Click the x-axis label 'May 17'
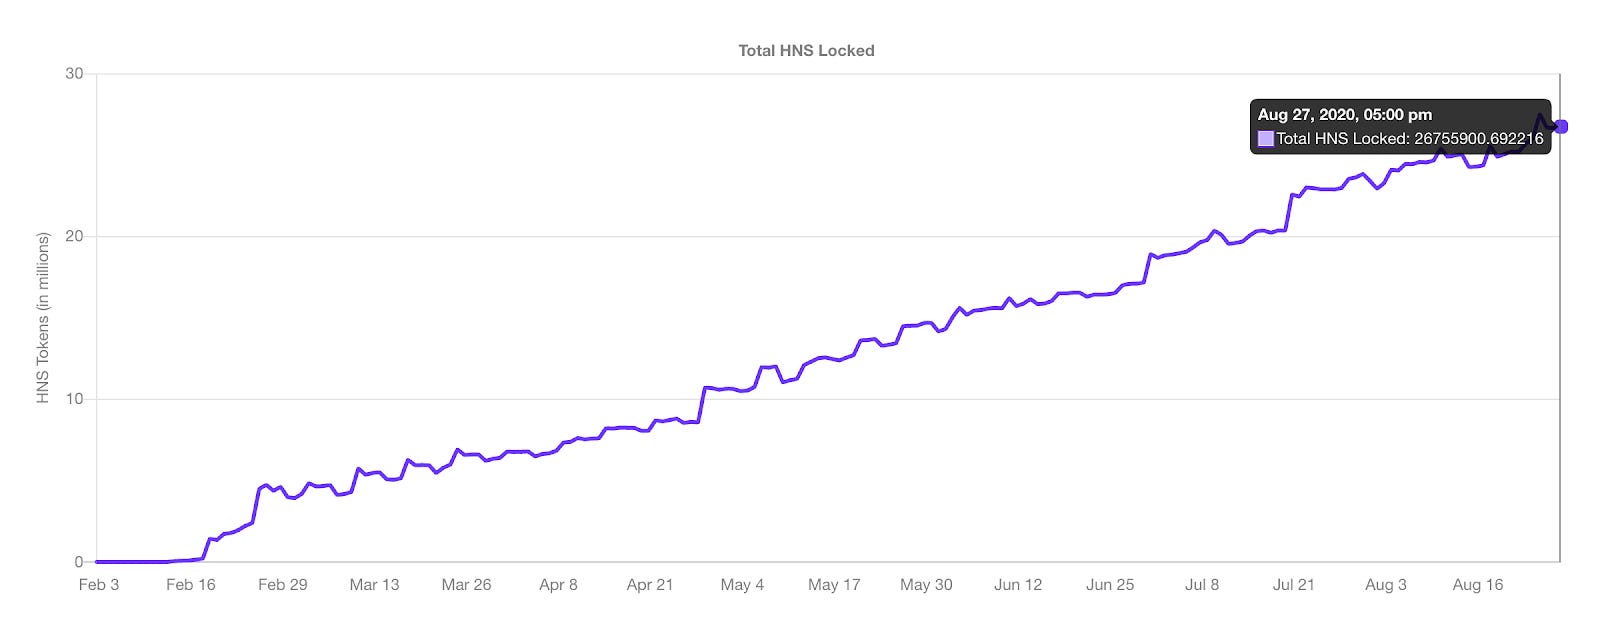The width and height of the screenshot is (1600, 644). (x=834, y=585)
